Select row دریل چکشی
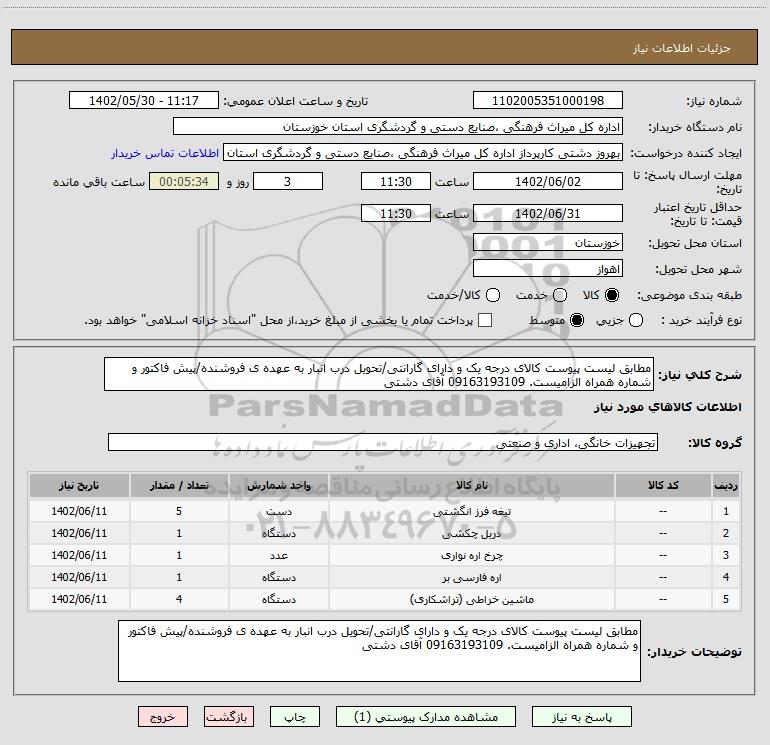 tap(385, 533)
